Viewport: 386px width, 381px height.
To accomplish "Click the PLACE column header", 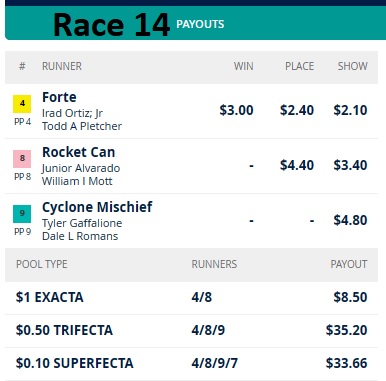I will [x=299, y=66].
